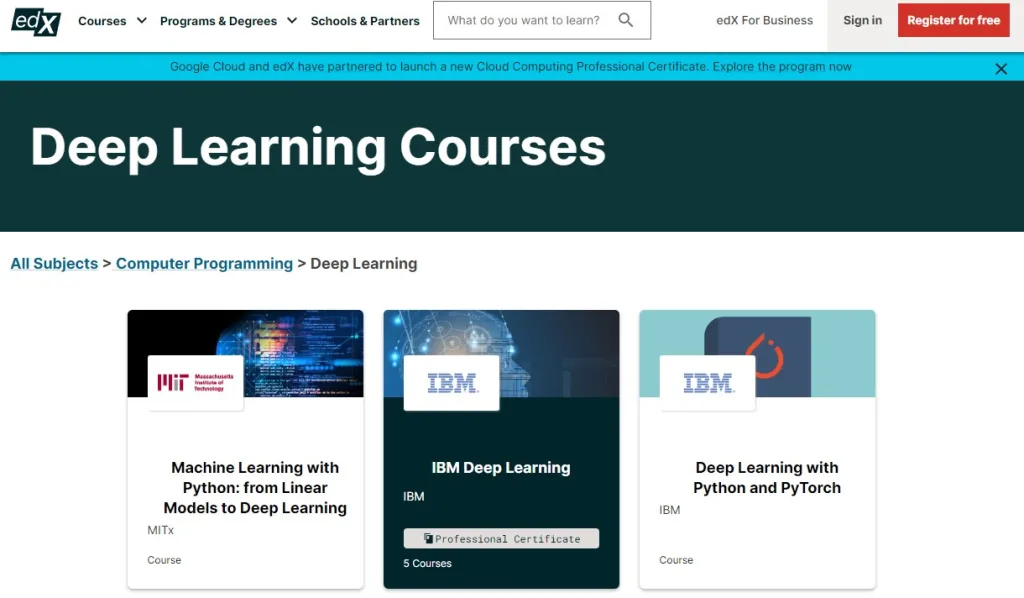Go to the Computer Programming breadcrumb

click(204, 264)
